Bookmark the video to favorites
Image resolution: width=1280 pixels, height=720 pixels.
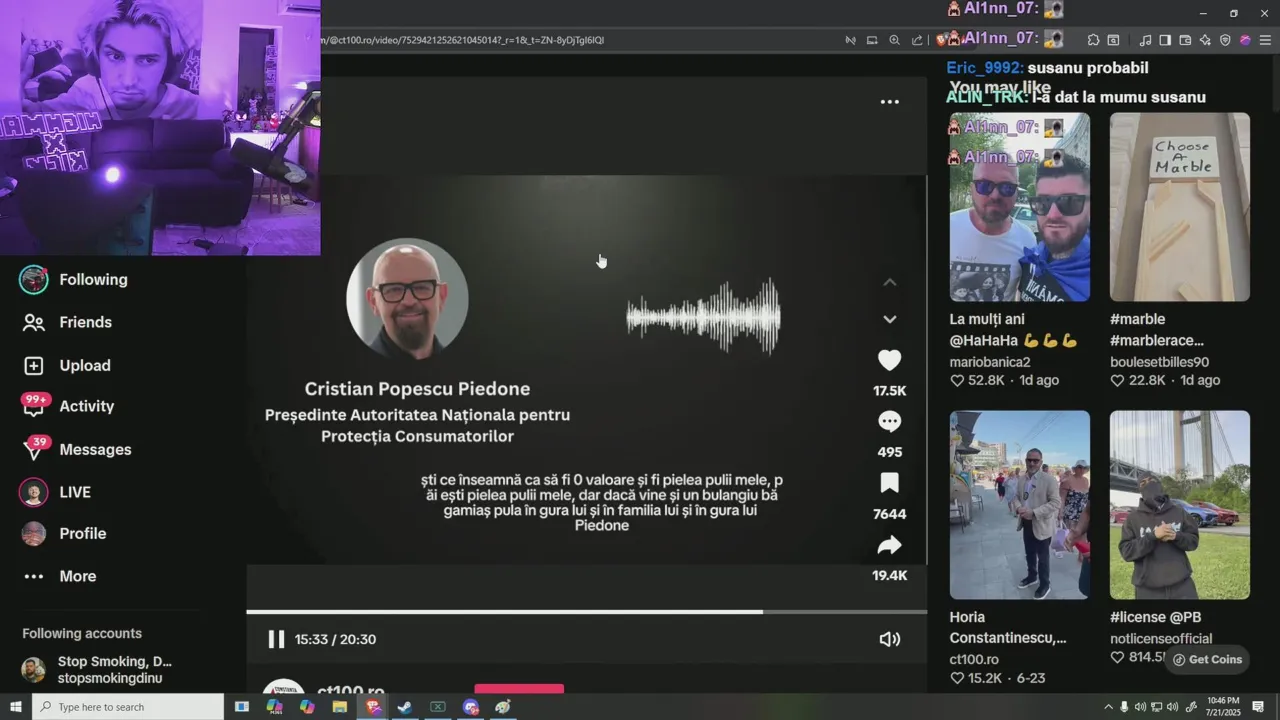coord(889,483)
